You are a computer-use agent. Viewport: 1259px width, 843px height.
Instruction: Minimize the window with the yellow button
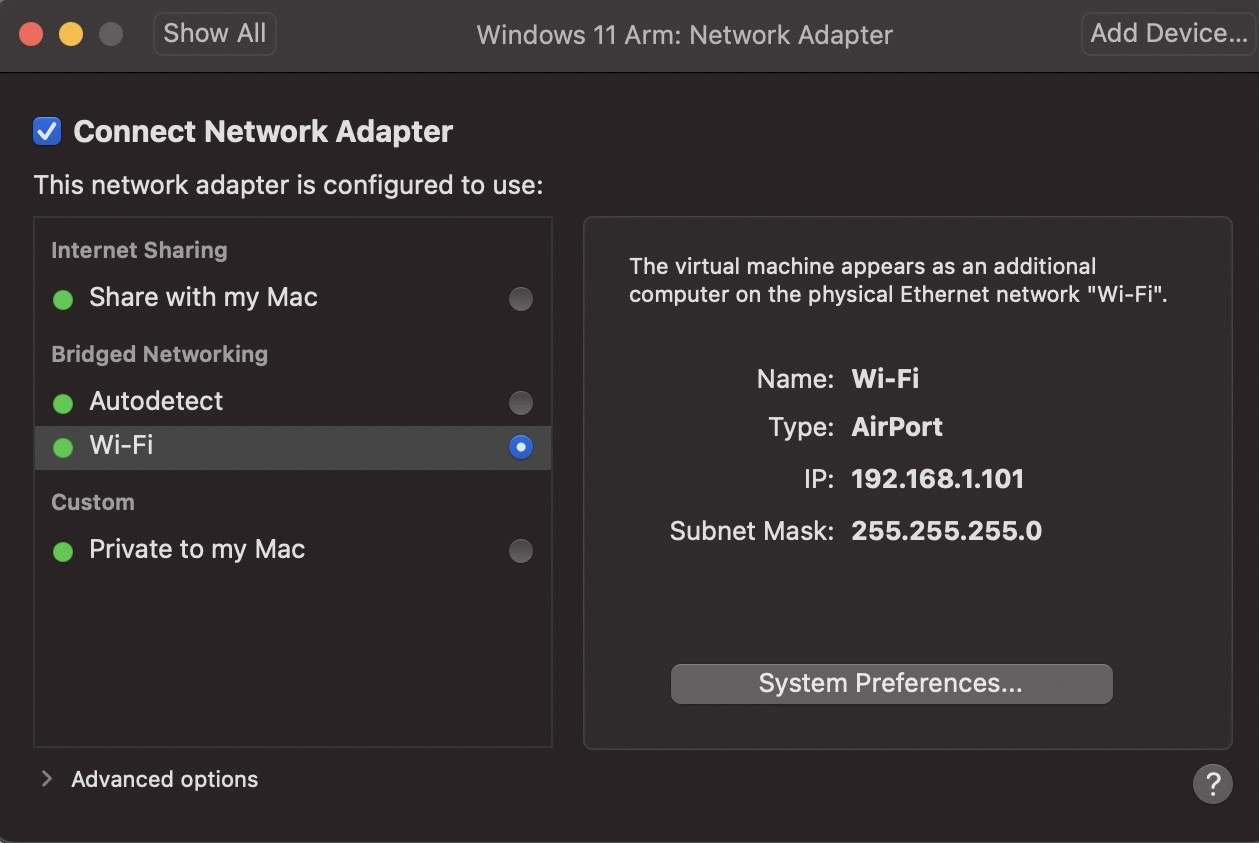71,34
